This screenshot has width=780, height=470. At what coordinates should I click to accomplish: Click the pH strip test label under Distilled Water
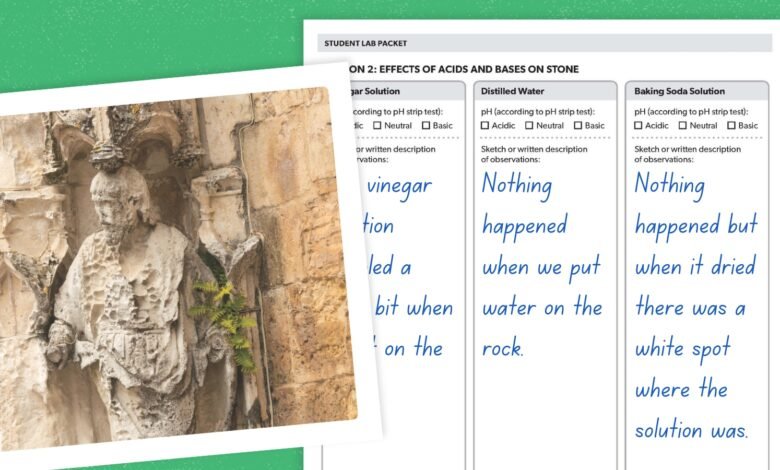coord(538,111)
